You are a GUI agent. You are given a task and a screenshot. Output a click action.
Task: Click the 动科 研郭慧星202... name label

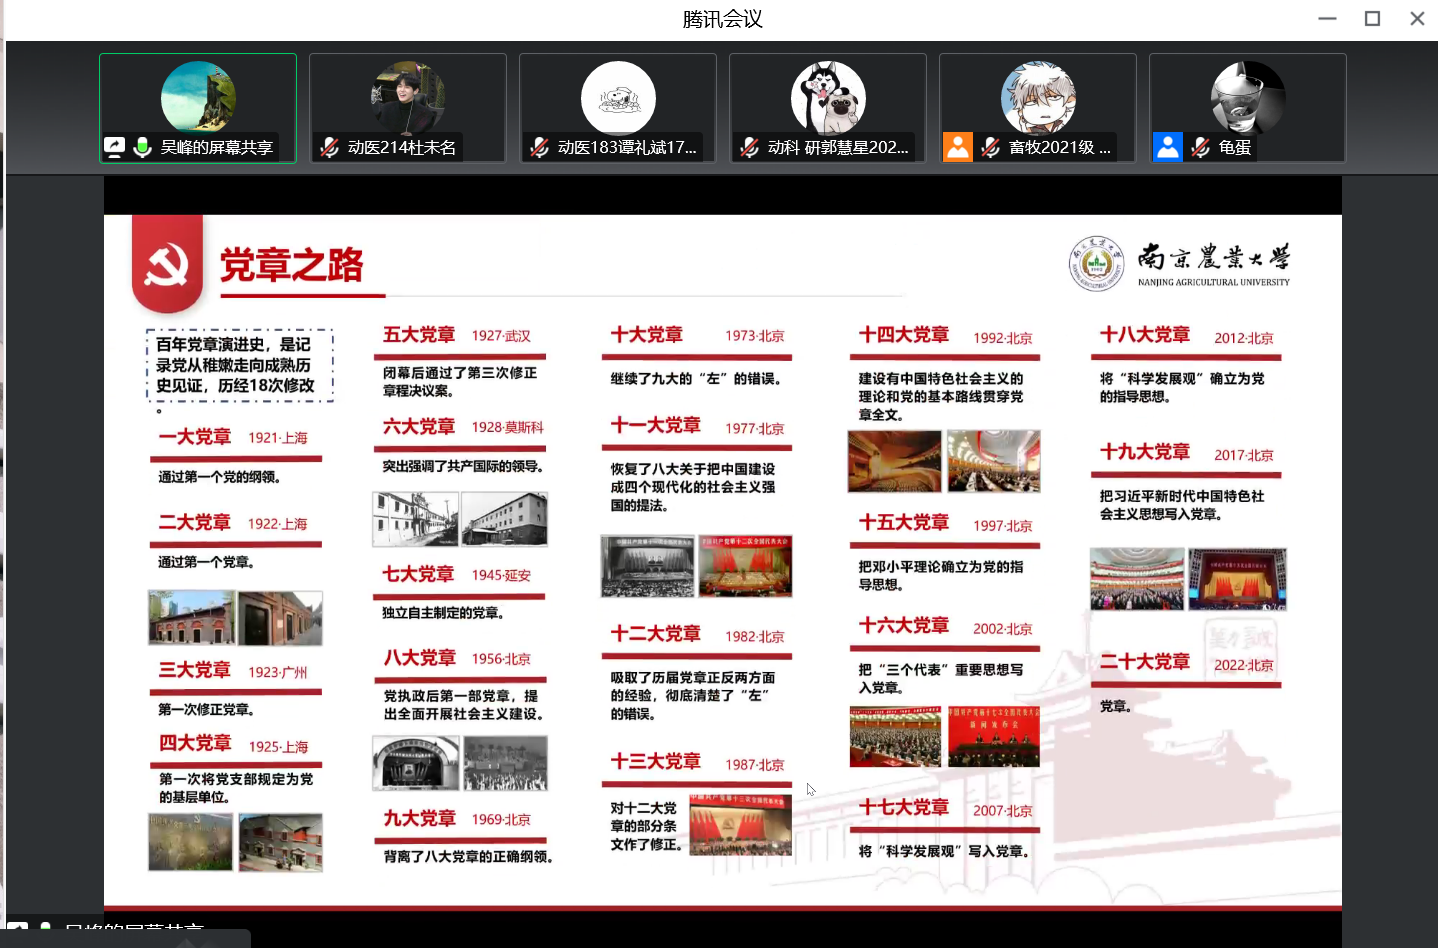tap(838, 147)
